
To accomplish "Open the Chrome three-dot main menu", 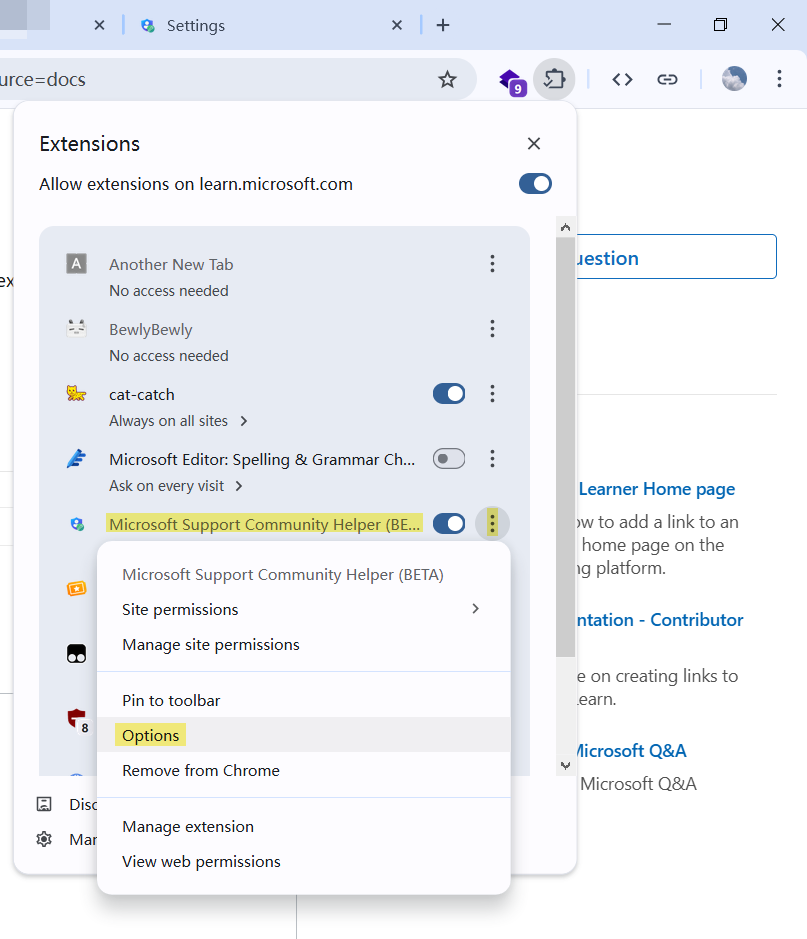I will point(779,78).
